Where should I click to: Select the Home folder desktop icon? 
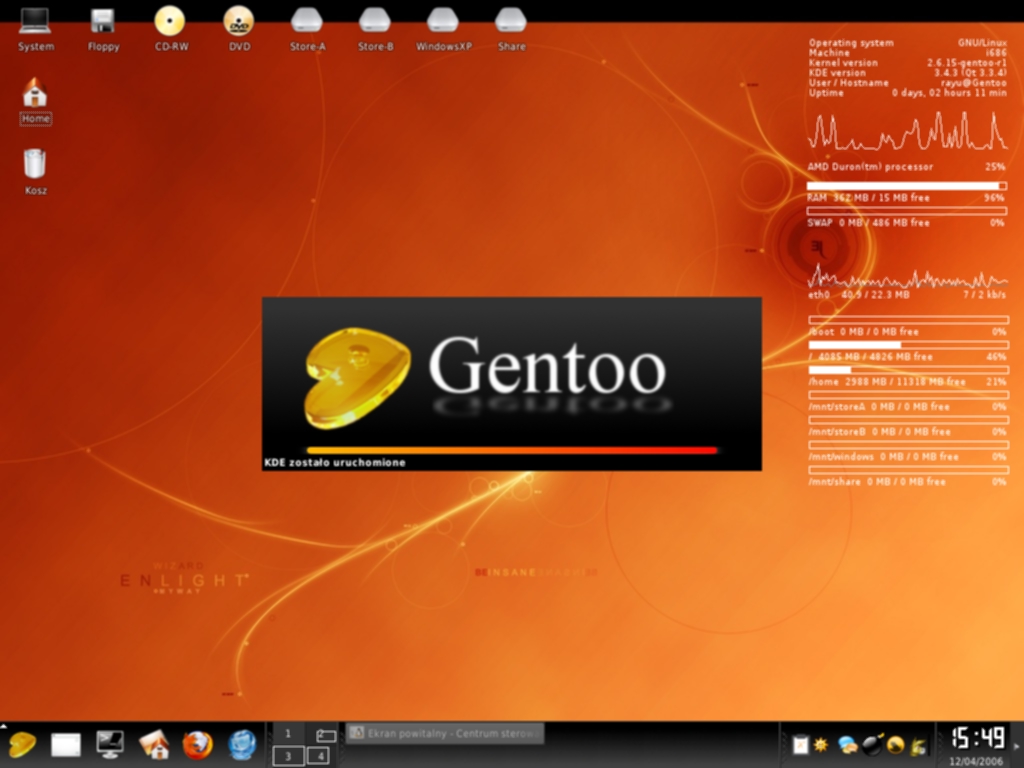coord(35,101)
